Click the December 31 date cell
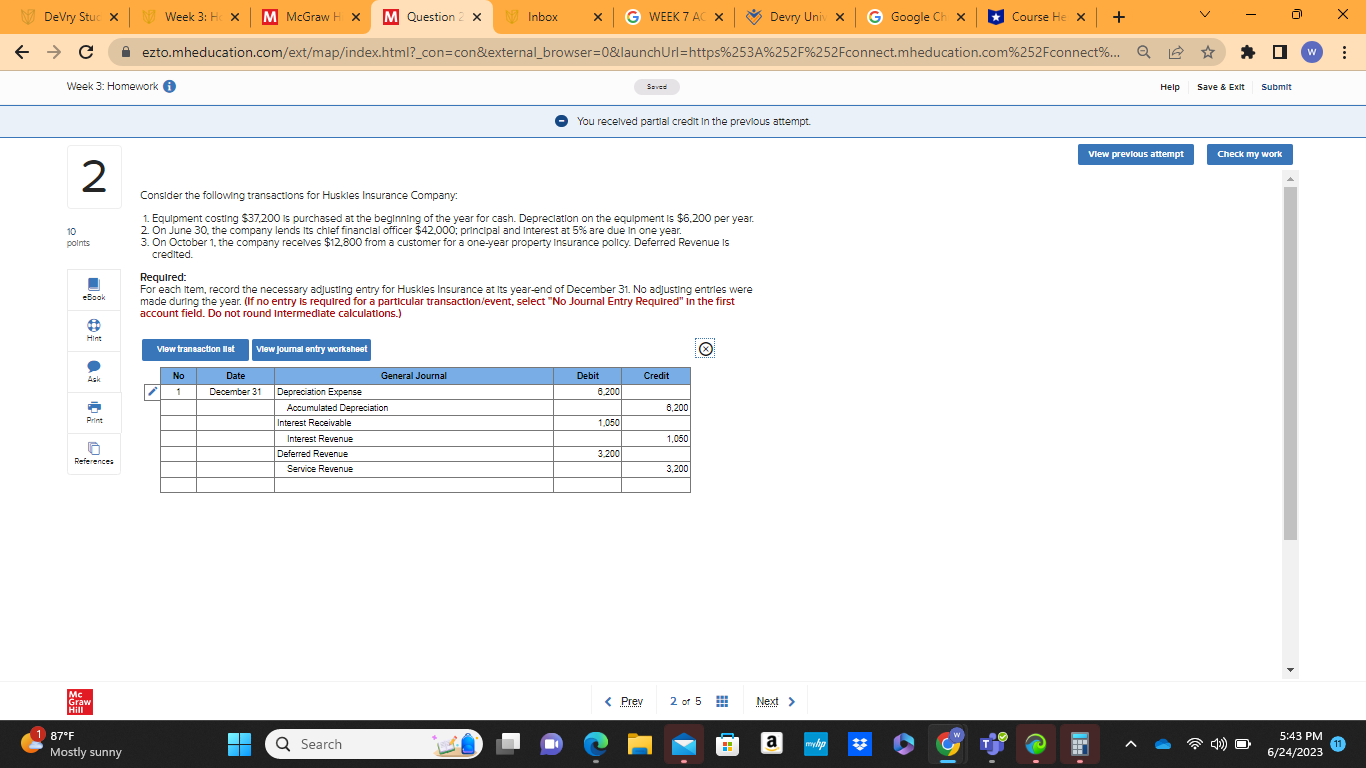The height and width of the screenshot is (768, 1366). point(235,392)
